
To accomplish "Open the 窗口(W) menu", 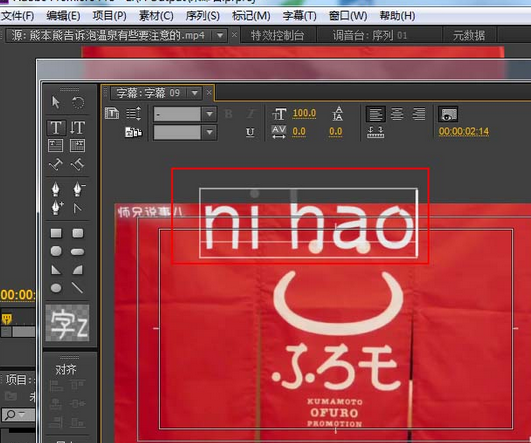I will [348, 16].
